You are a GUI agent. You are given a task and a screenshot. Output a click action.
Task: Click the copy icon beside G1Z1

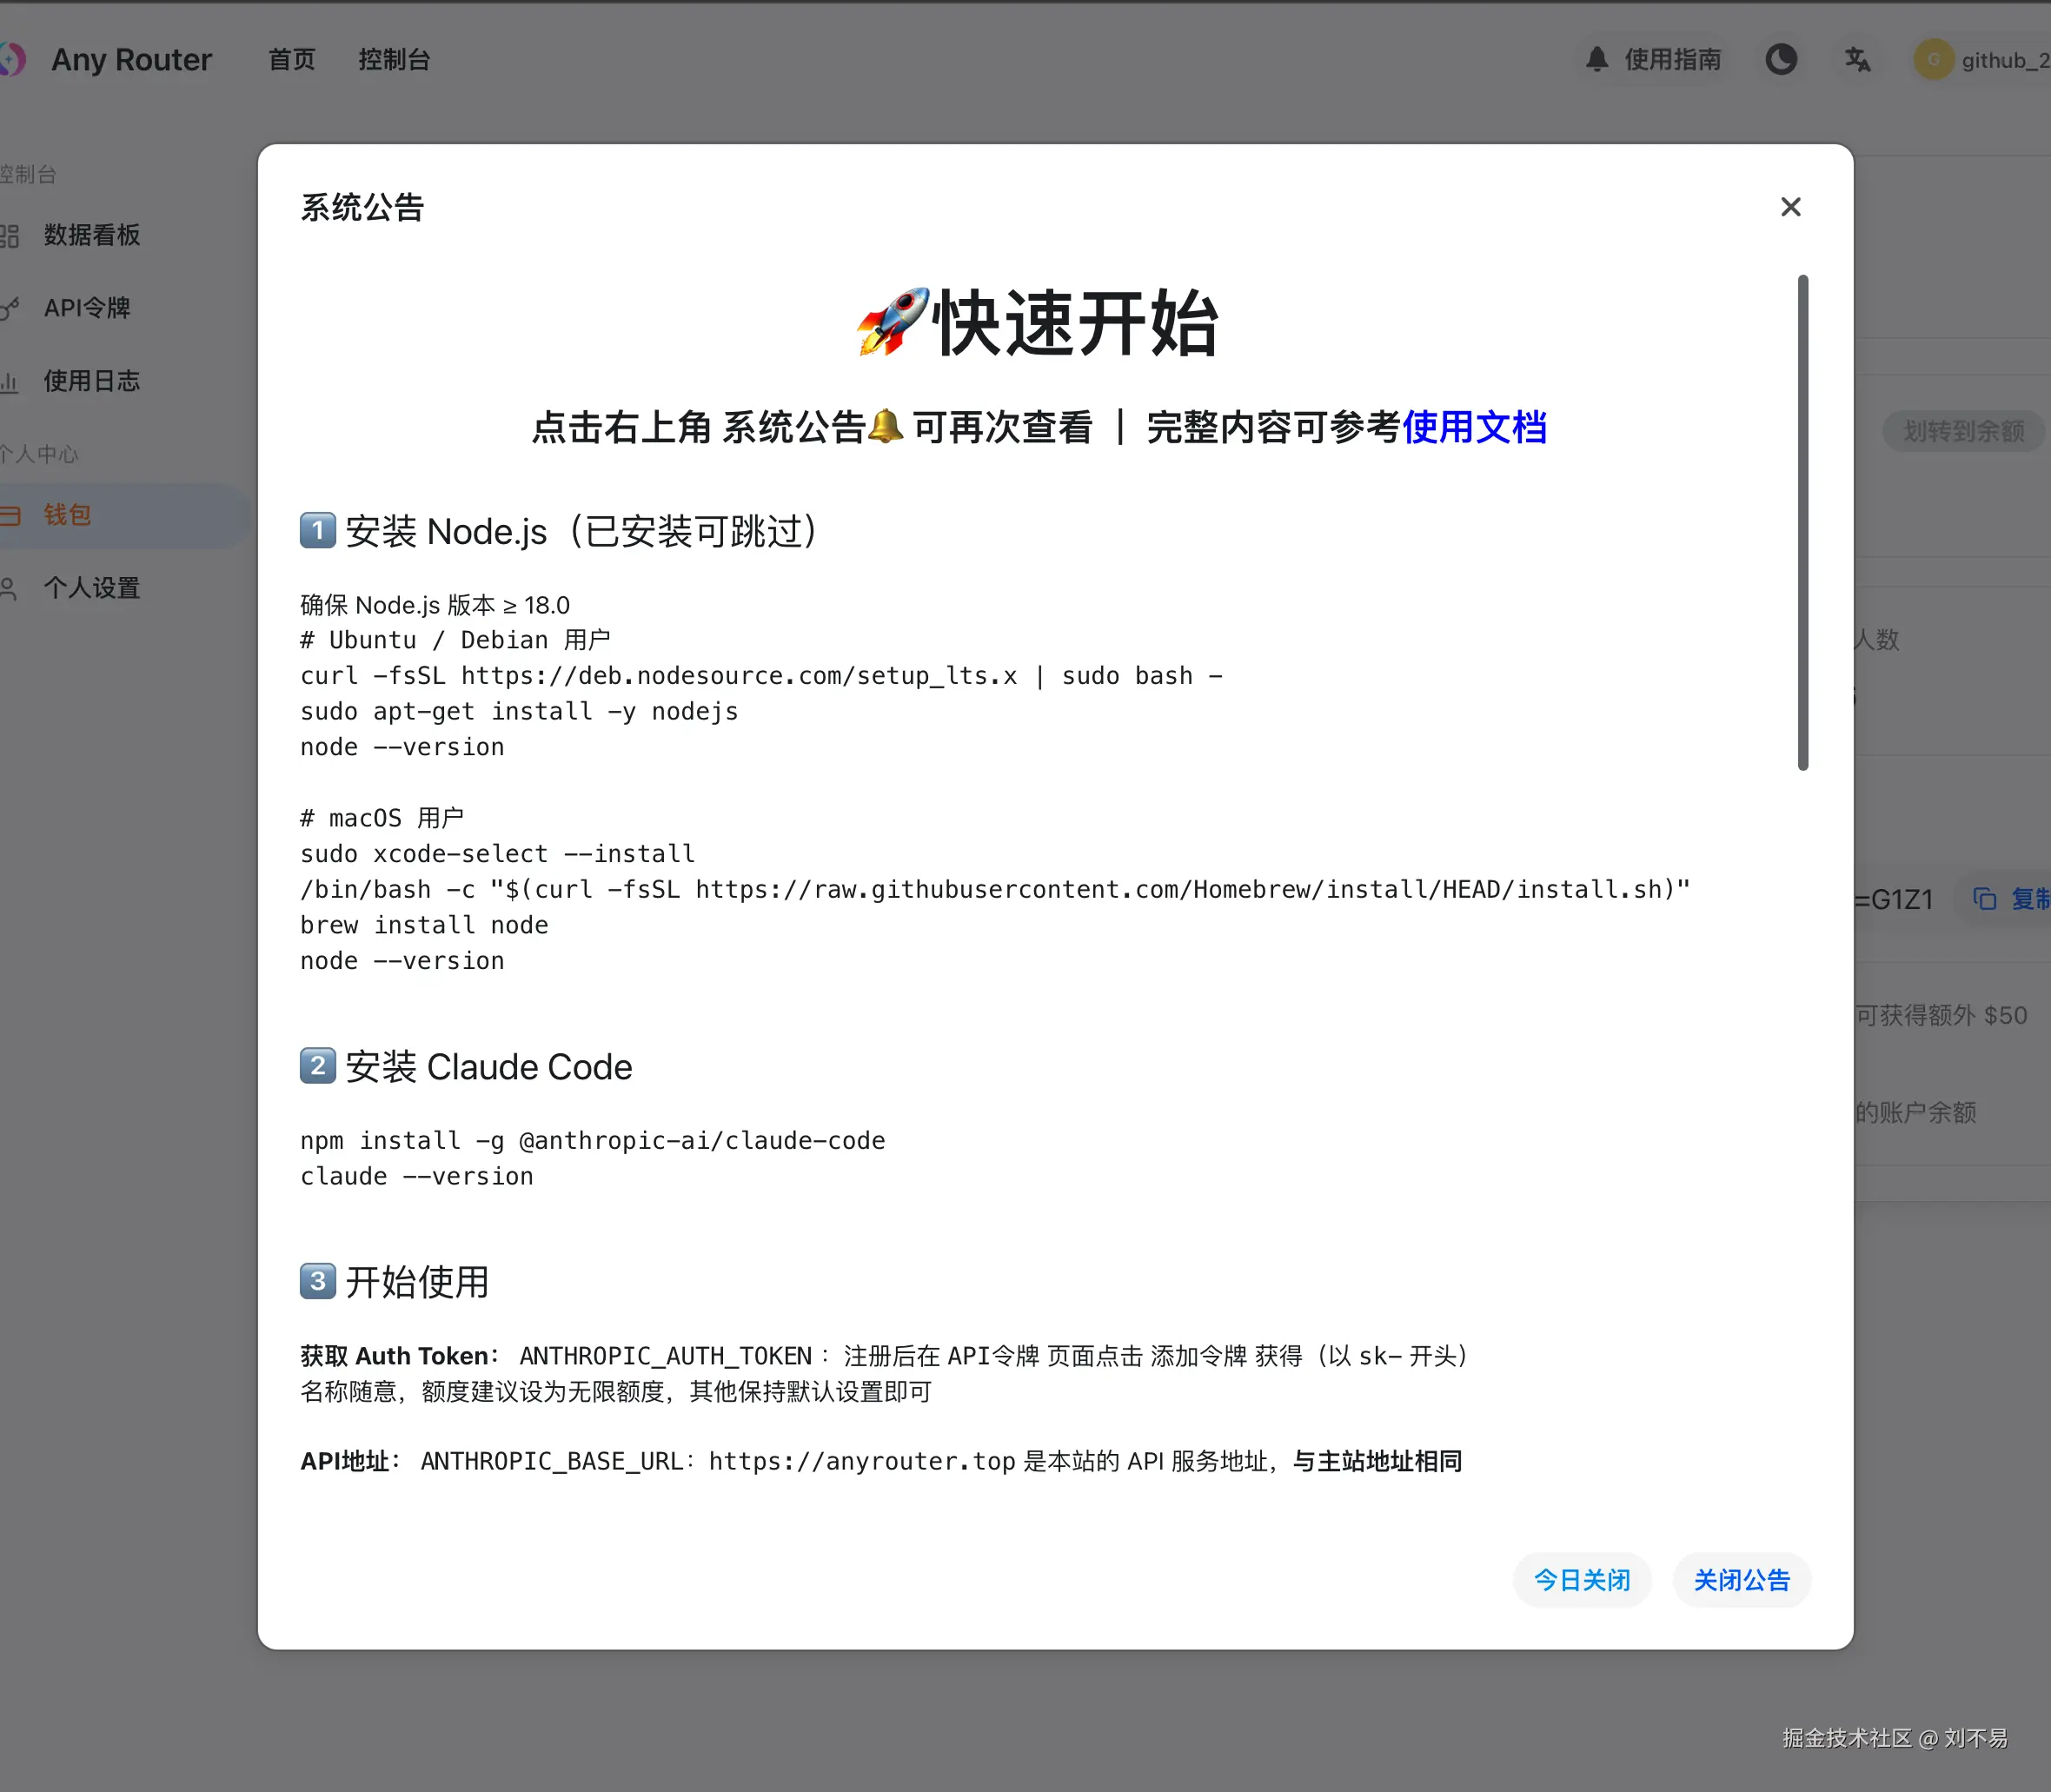(x=1985, y=899)
